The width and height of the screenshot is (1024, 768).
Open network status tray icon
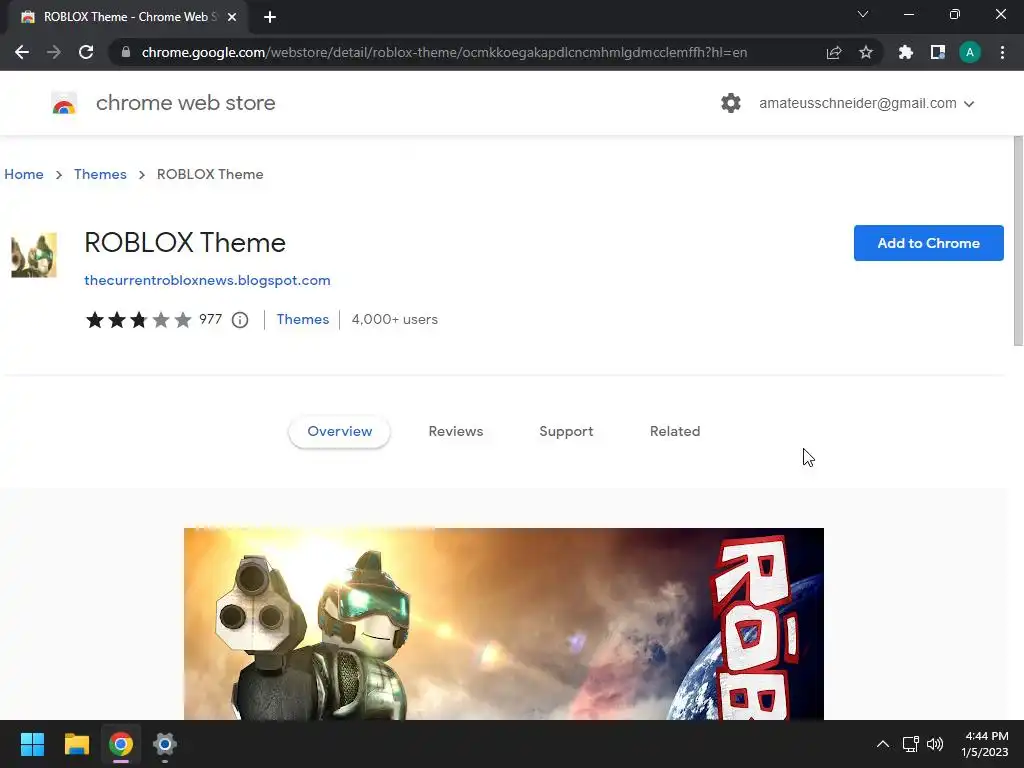click(x=910, y=744)
